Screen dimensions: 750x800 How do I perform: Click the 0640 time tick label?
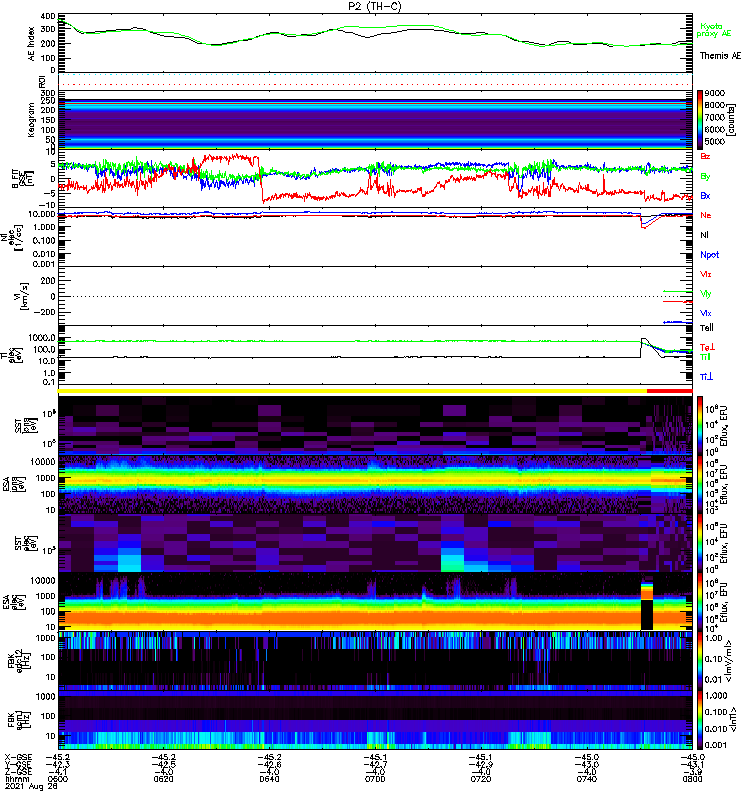point(269,779)
